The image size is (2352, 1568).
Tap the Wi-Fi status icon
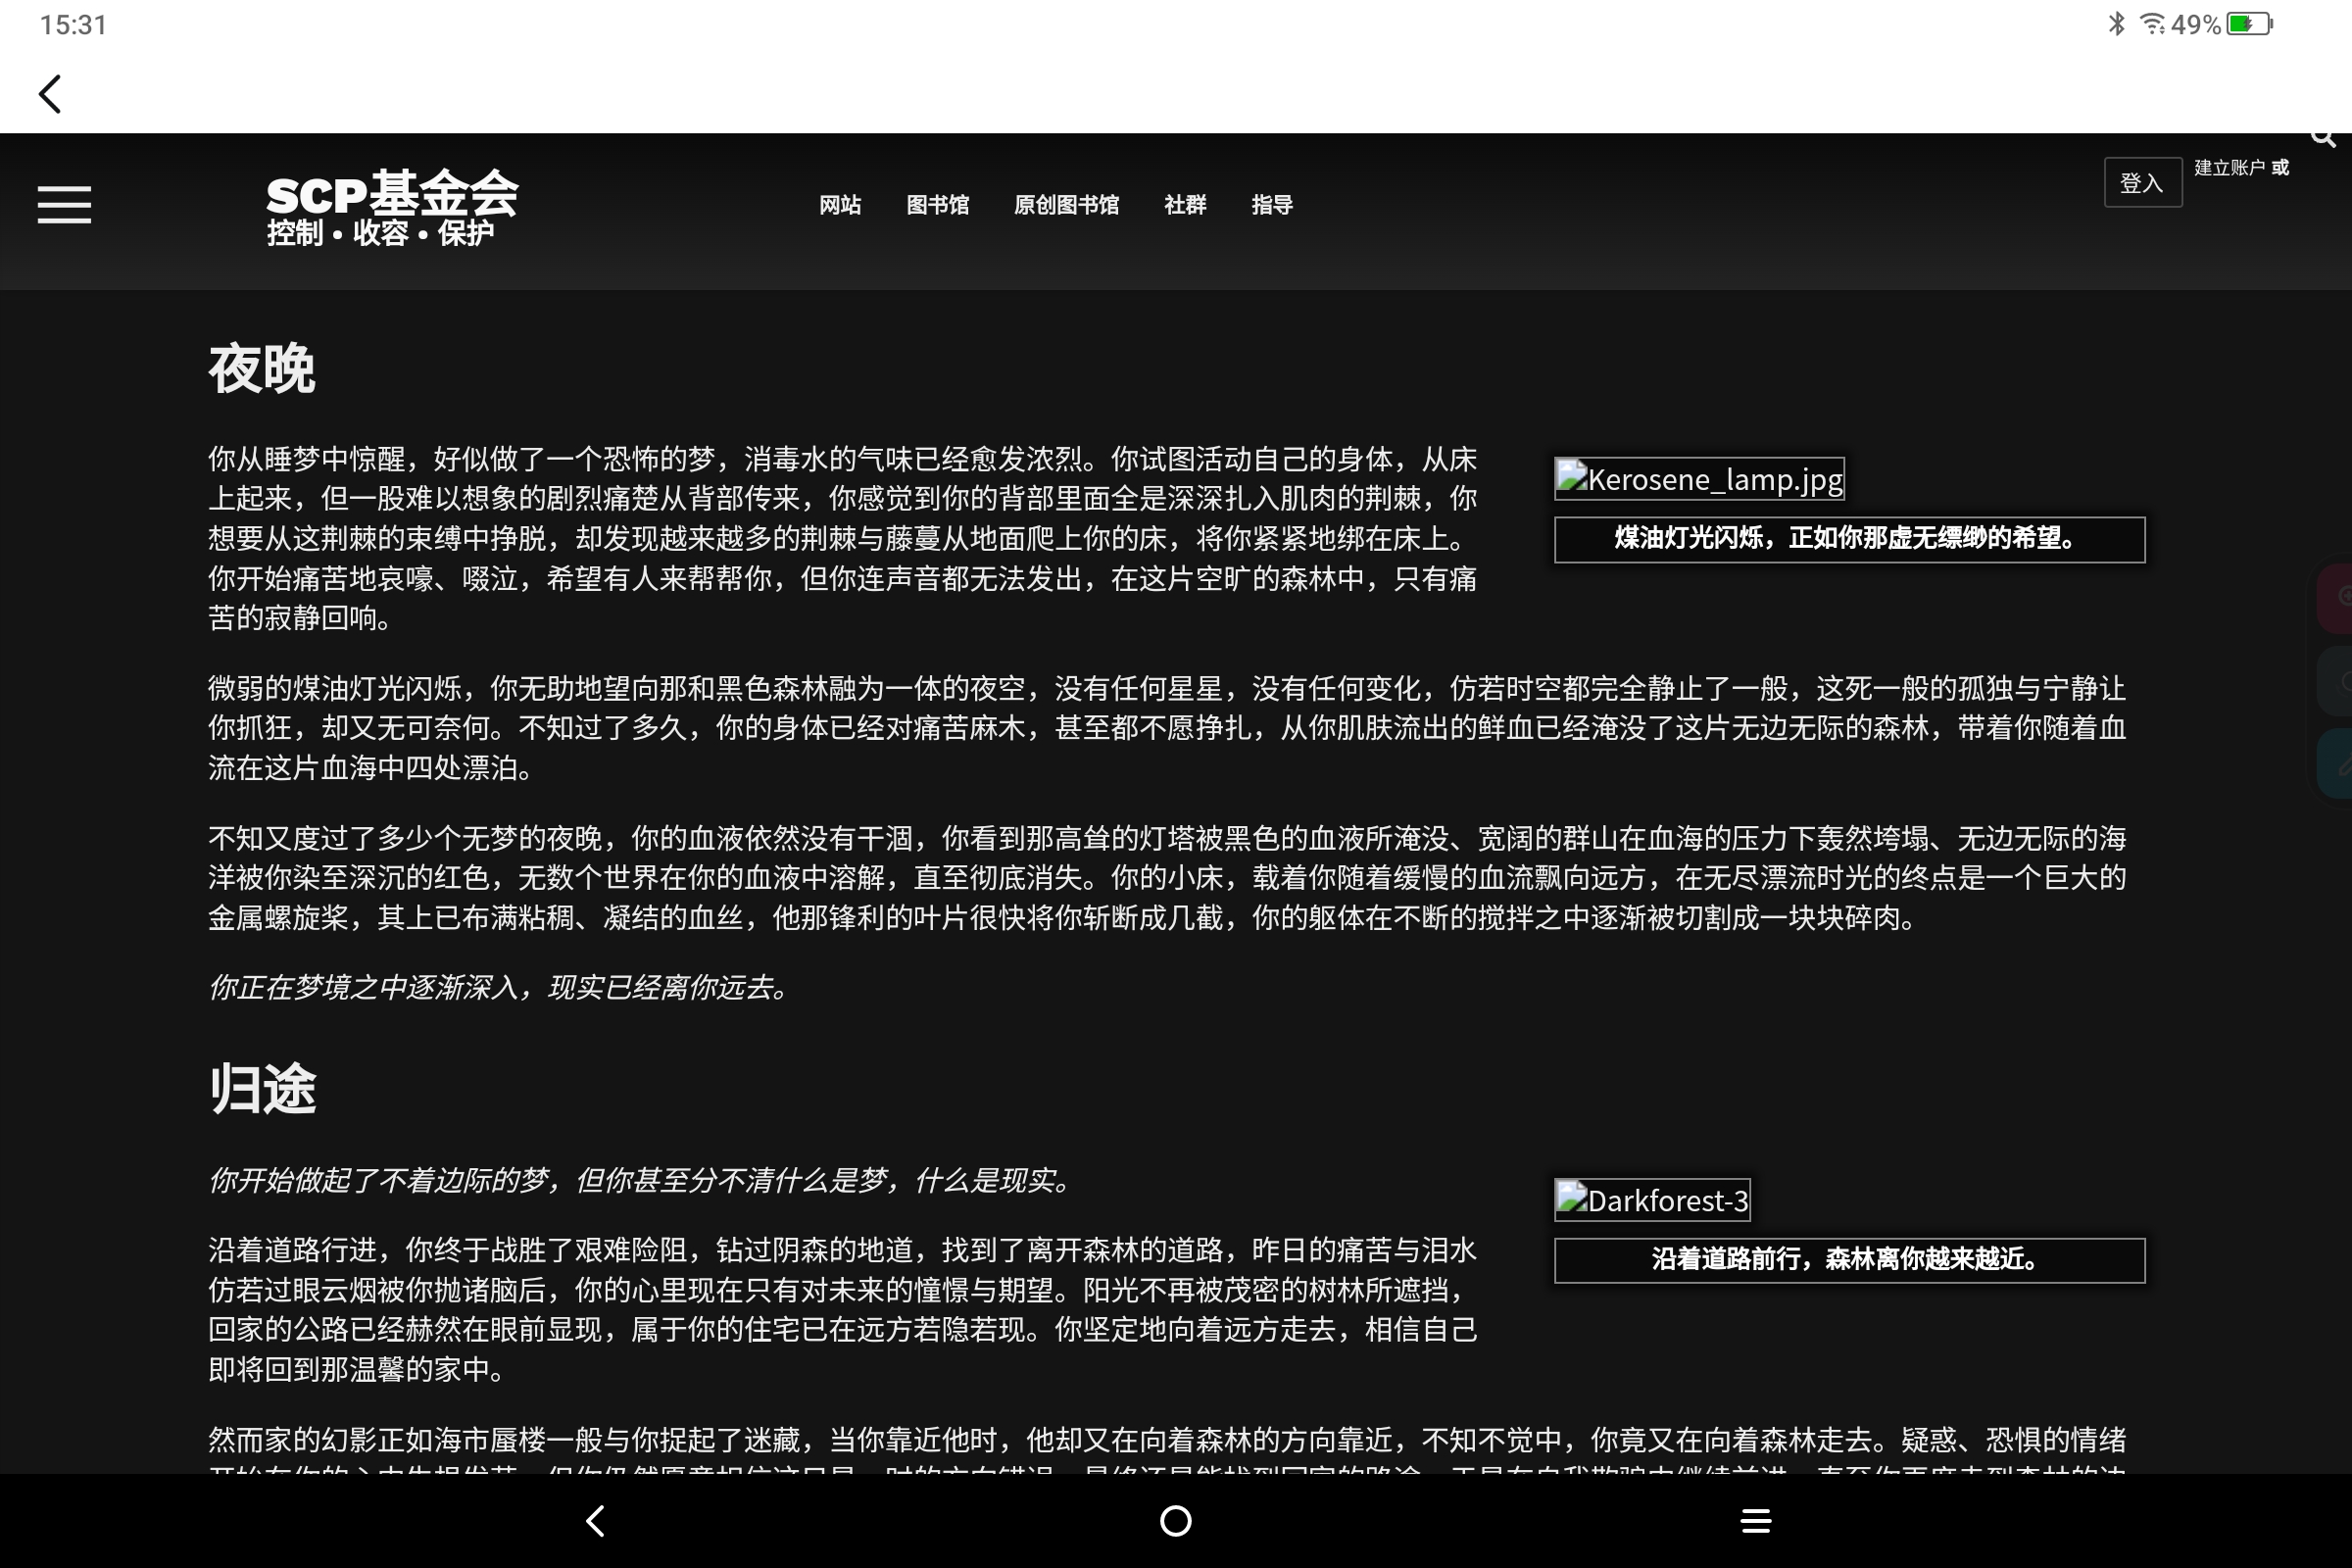[2152, 23]
